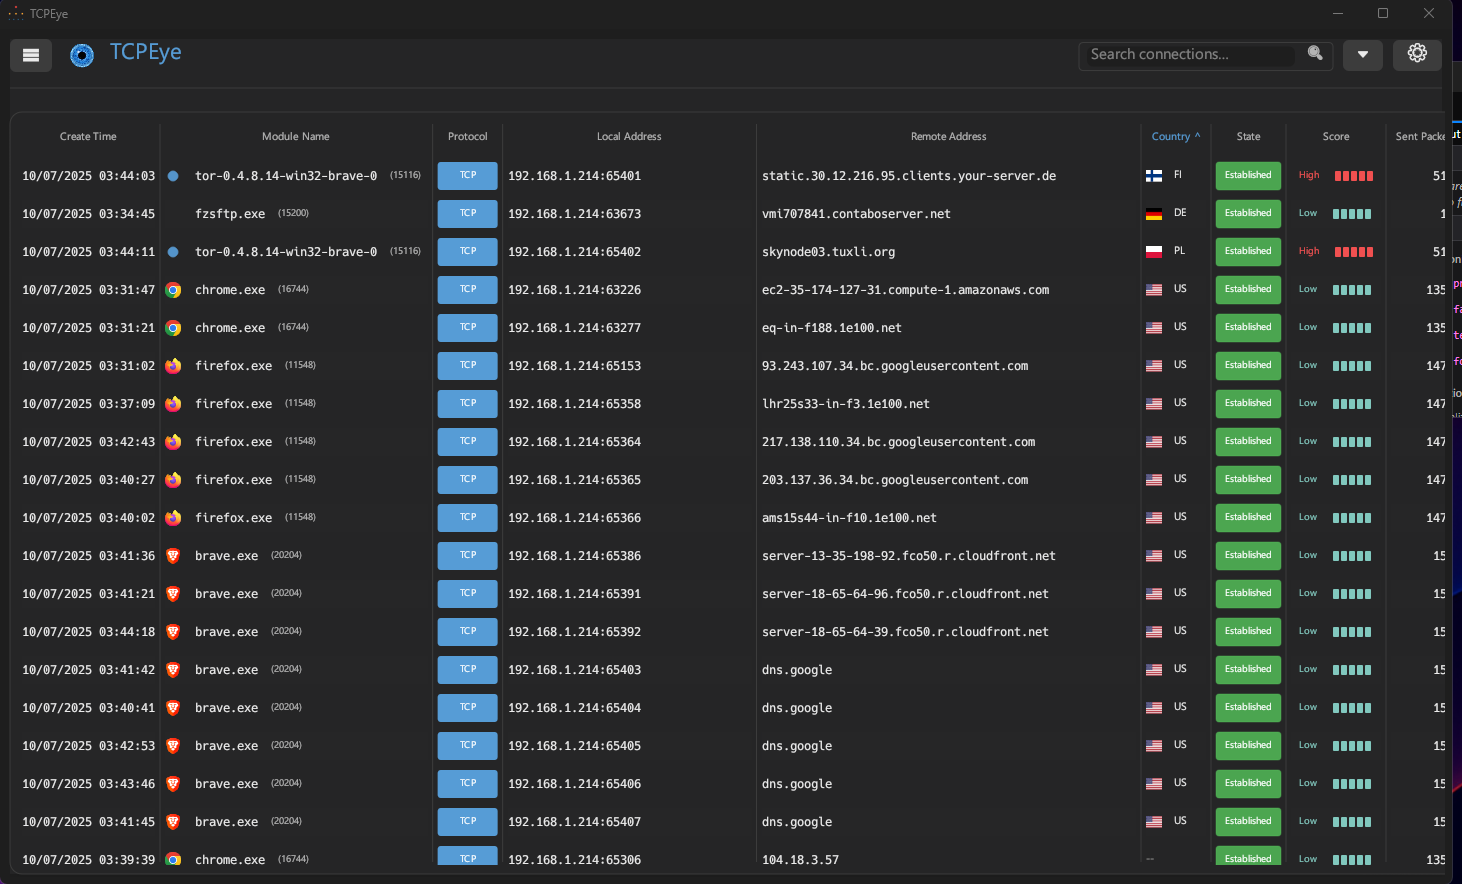Click the search magnifier icon
Viewport: 1462px width, 884px height.
(1316, 53)
